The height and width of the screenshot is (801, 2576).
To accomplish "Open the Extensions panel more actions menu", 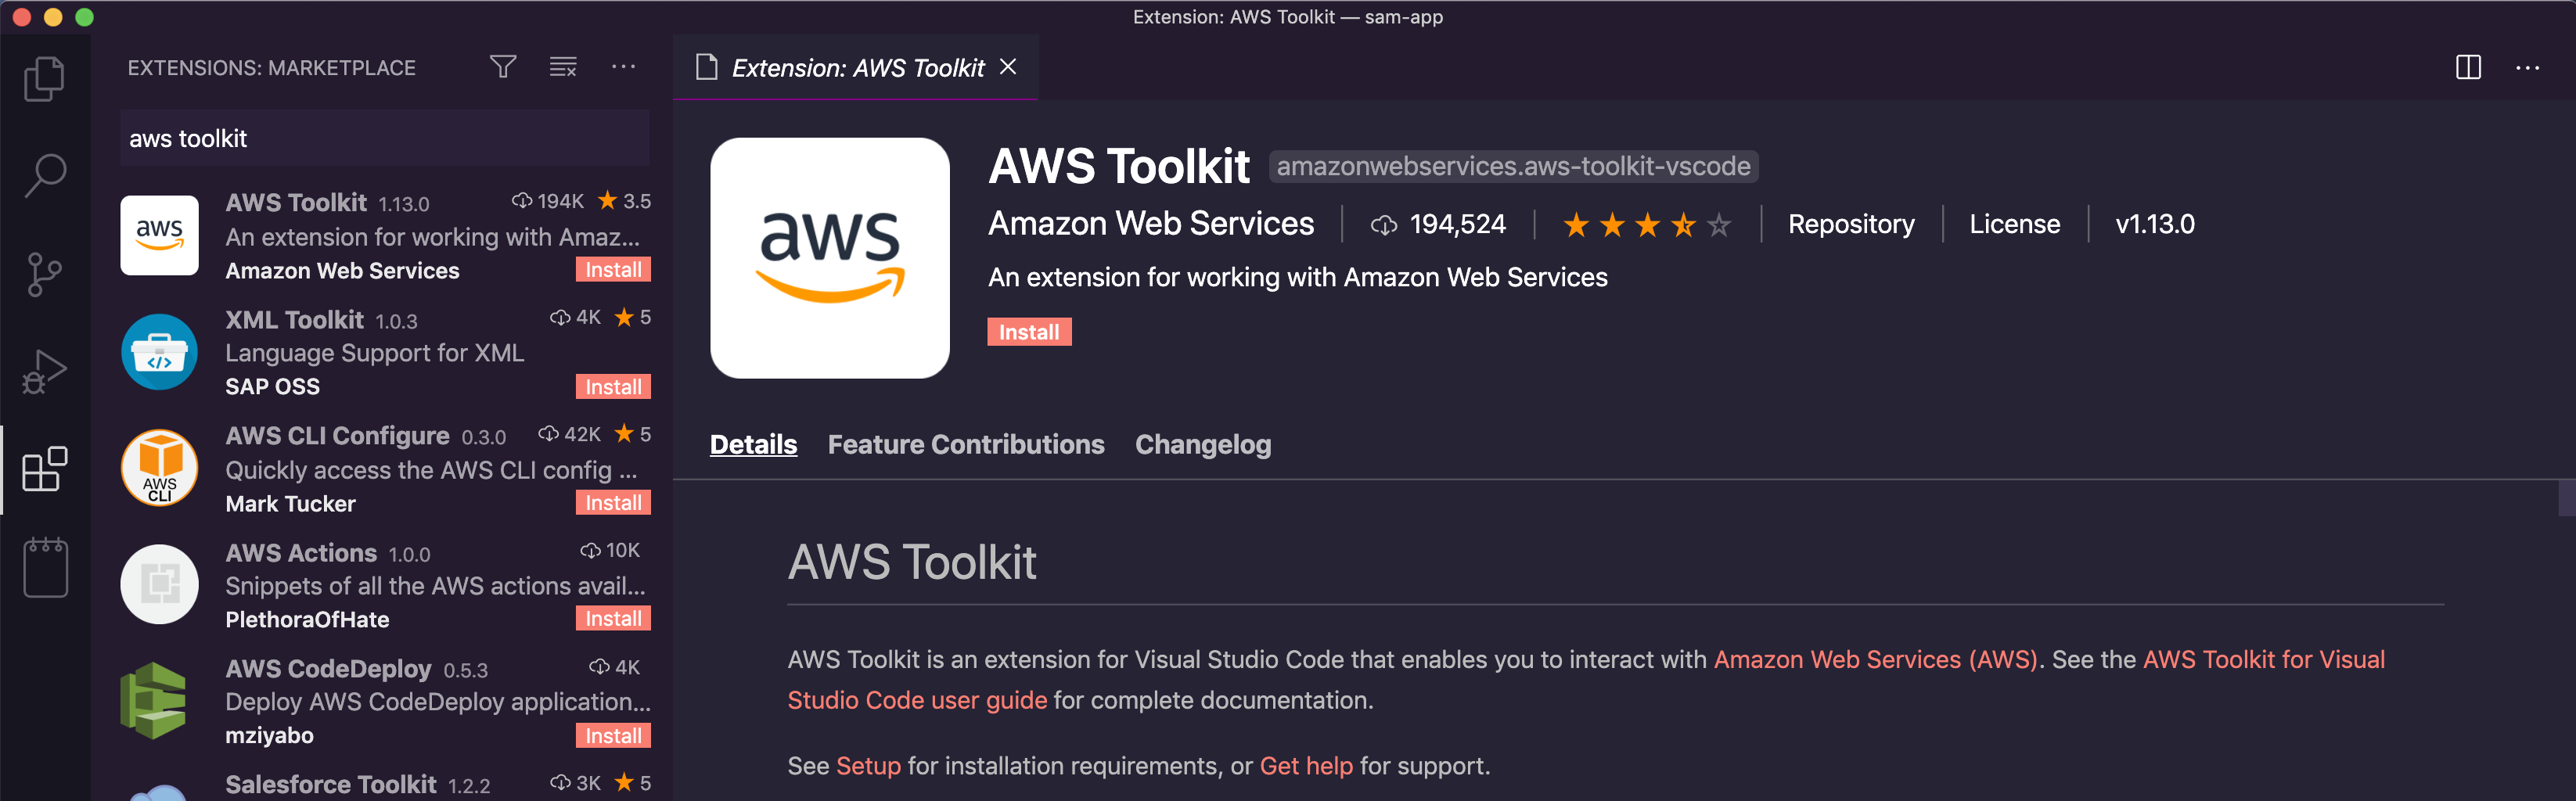I will 624,66.
